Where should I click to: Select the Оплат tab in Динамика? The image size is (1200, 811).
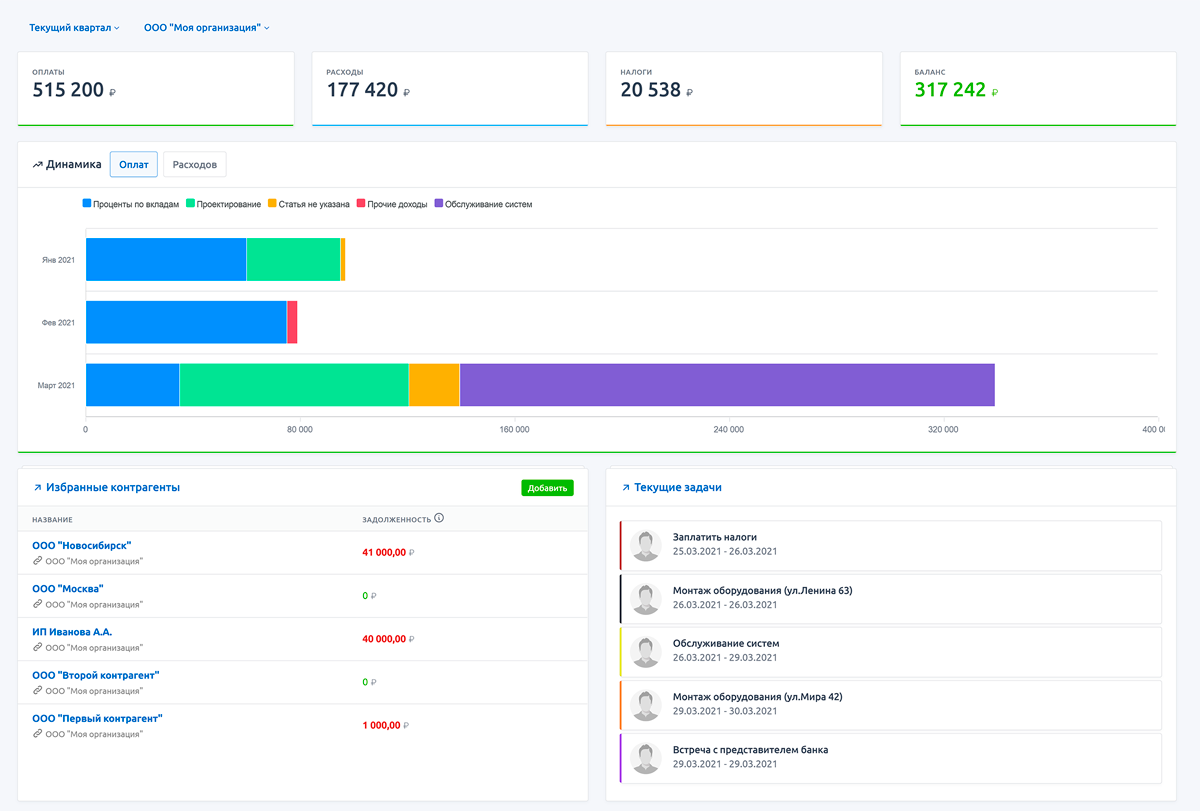coord(133,164)
